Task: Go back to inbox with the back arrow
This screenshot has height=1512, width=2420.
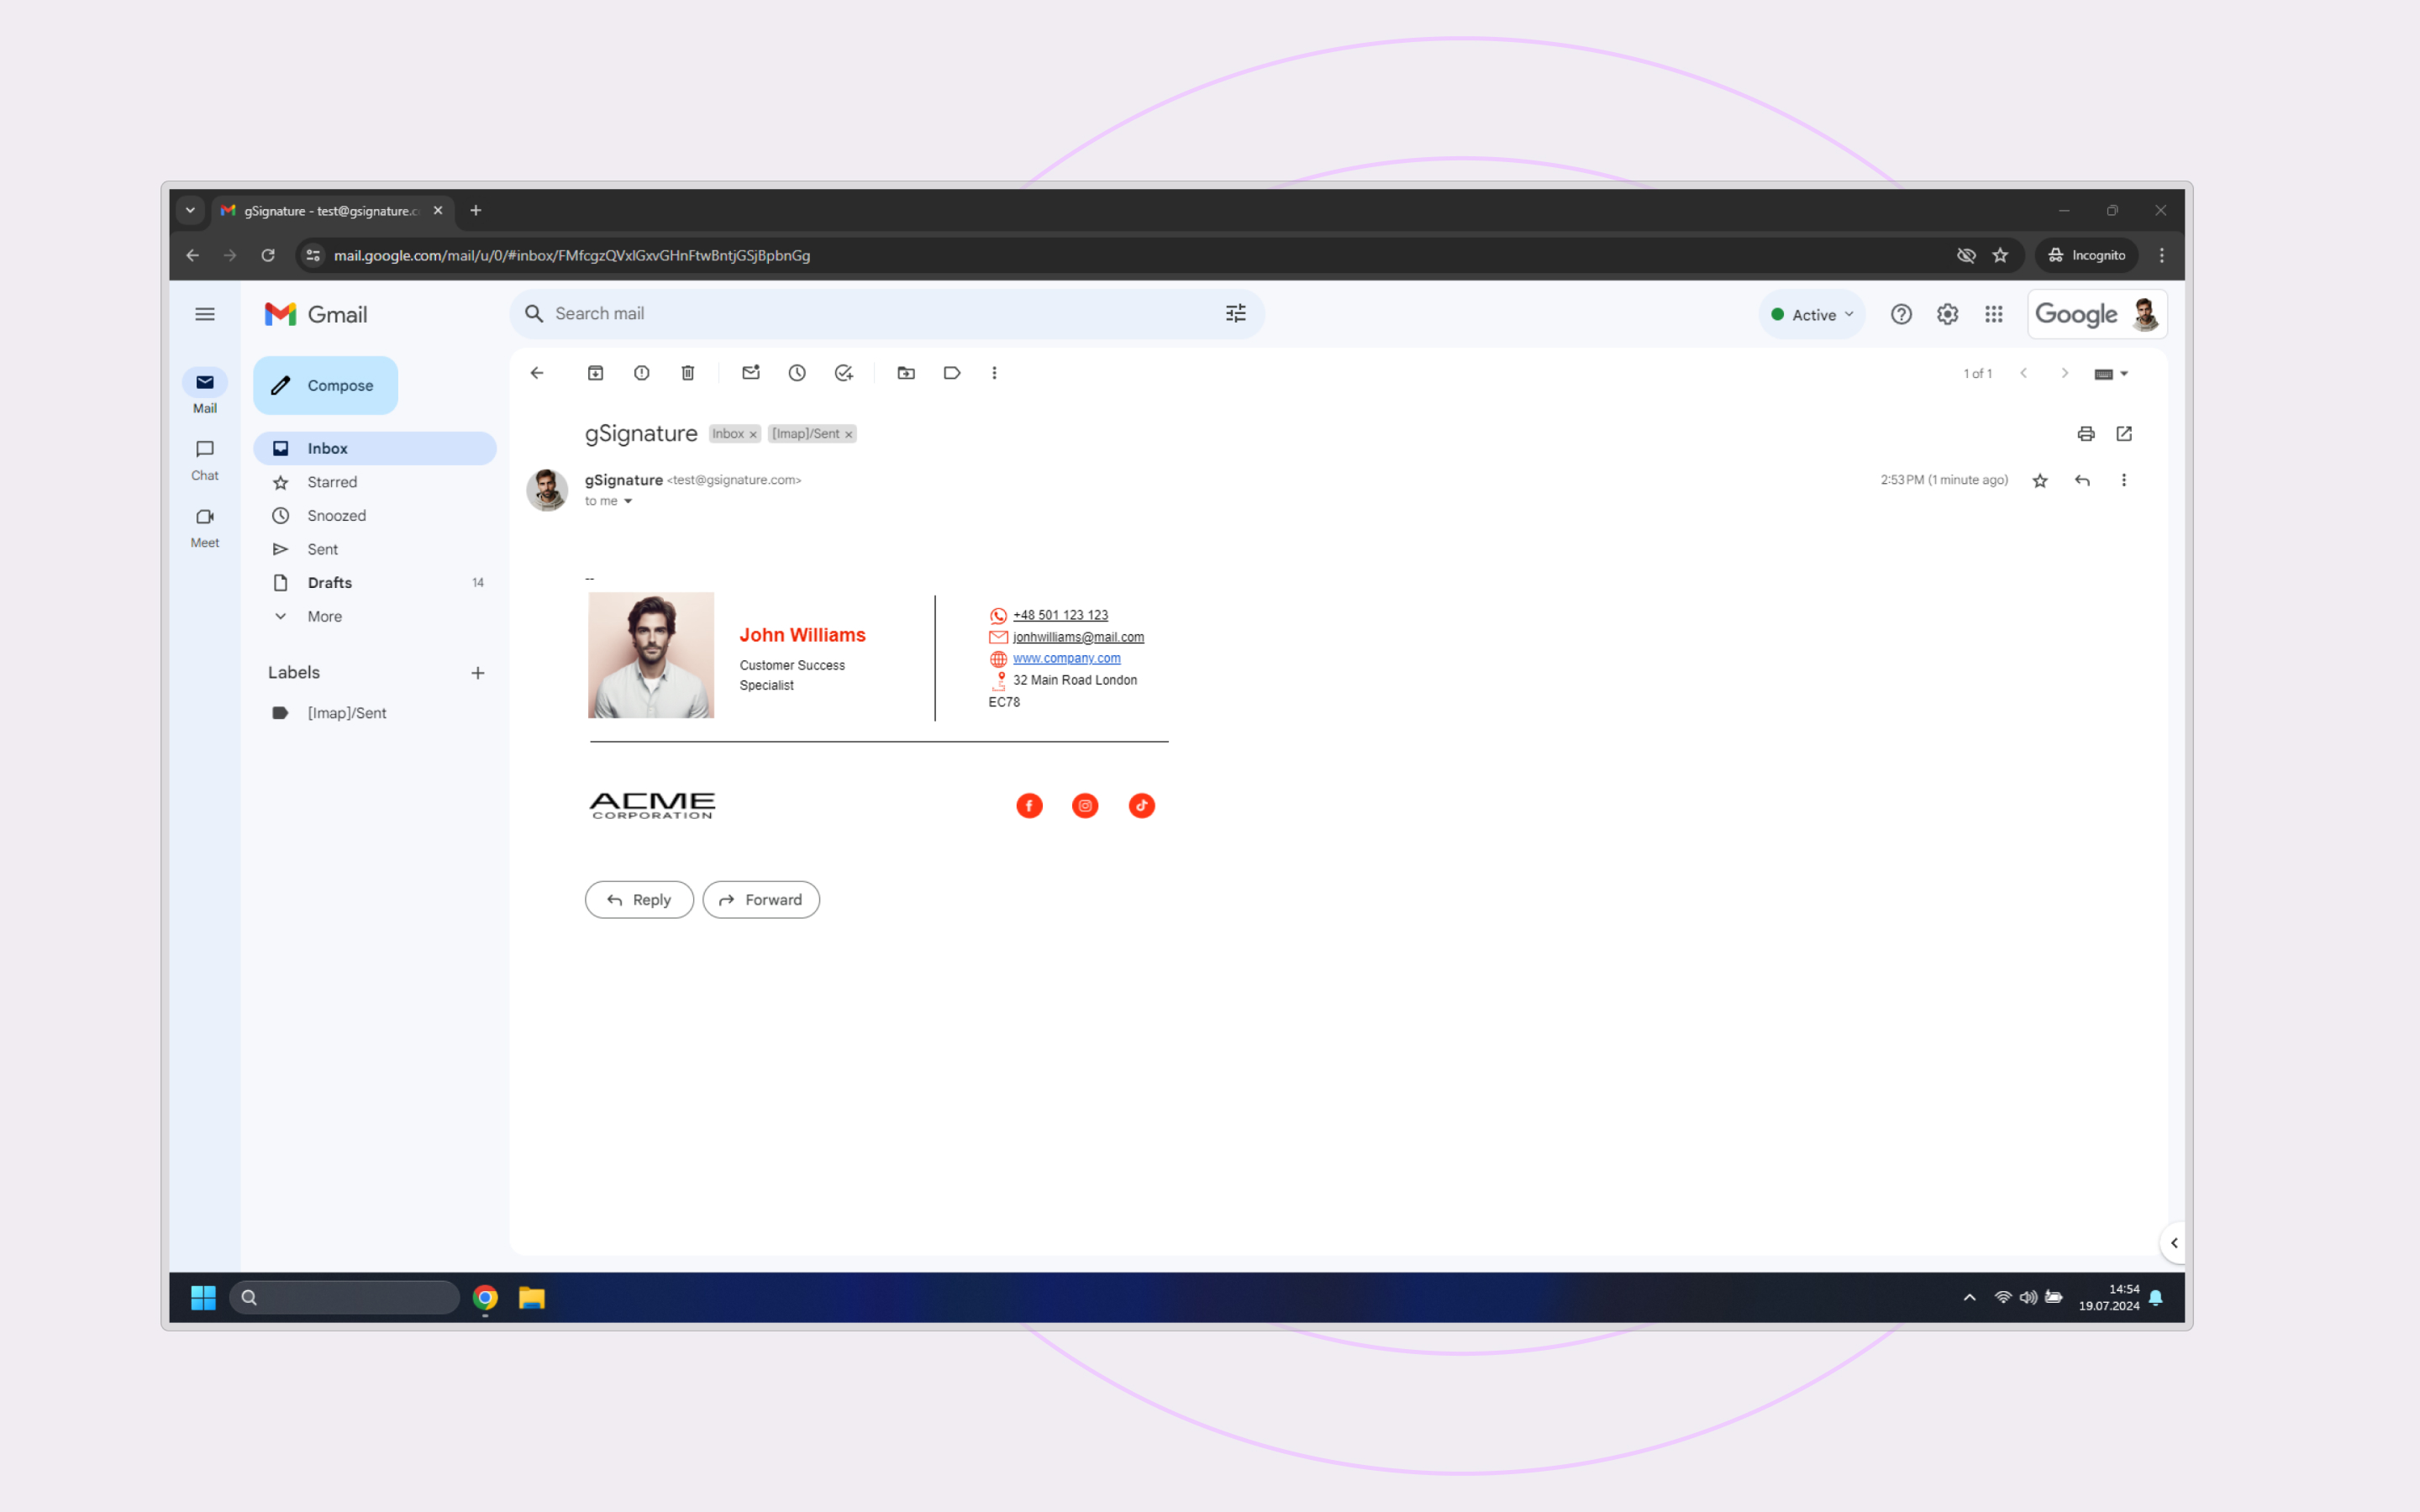Action: pyautogui.click(x=537, y=373)
